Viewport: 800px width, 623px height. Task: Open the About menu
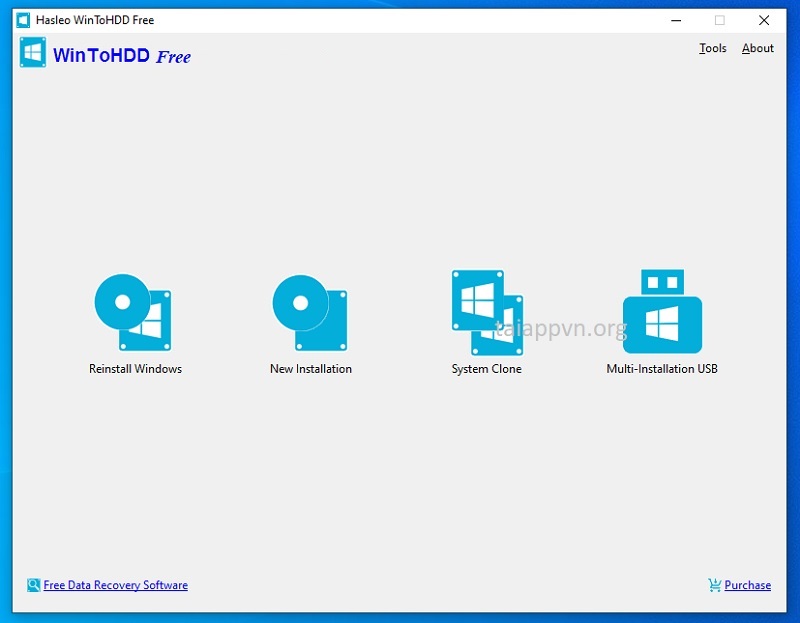757,48
